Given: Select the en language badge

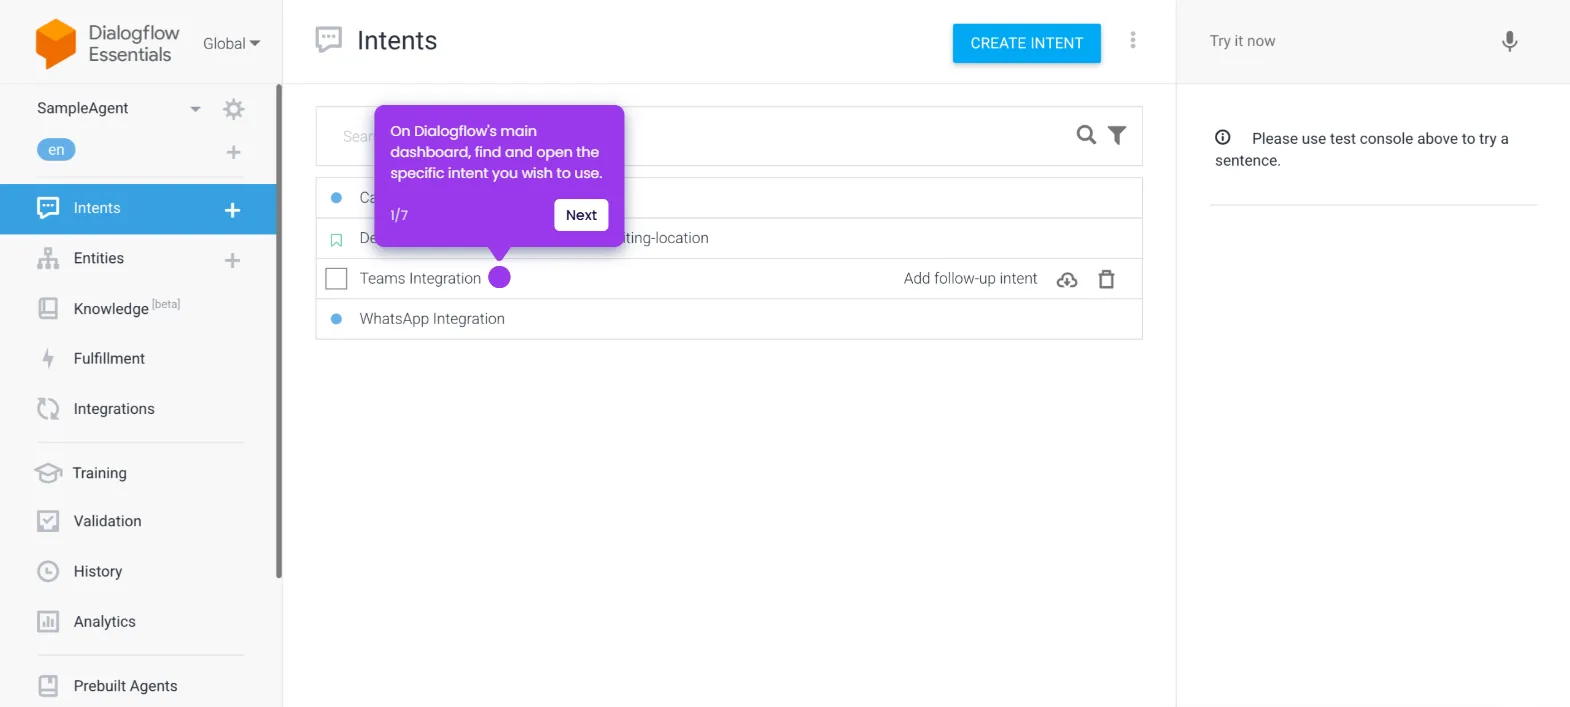Looking at the screenshot, I should [56, 150].
